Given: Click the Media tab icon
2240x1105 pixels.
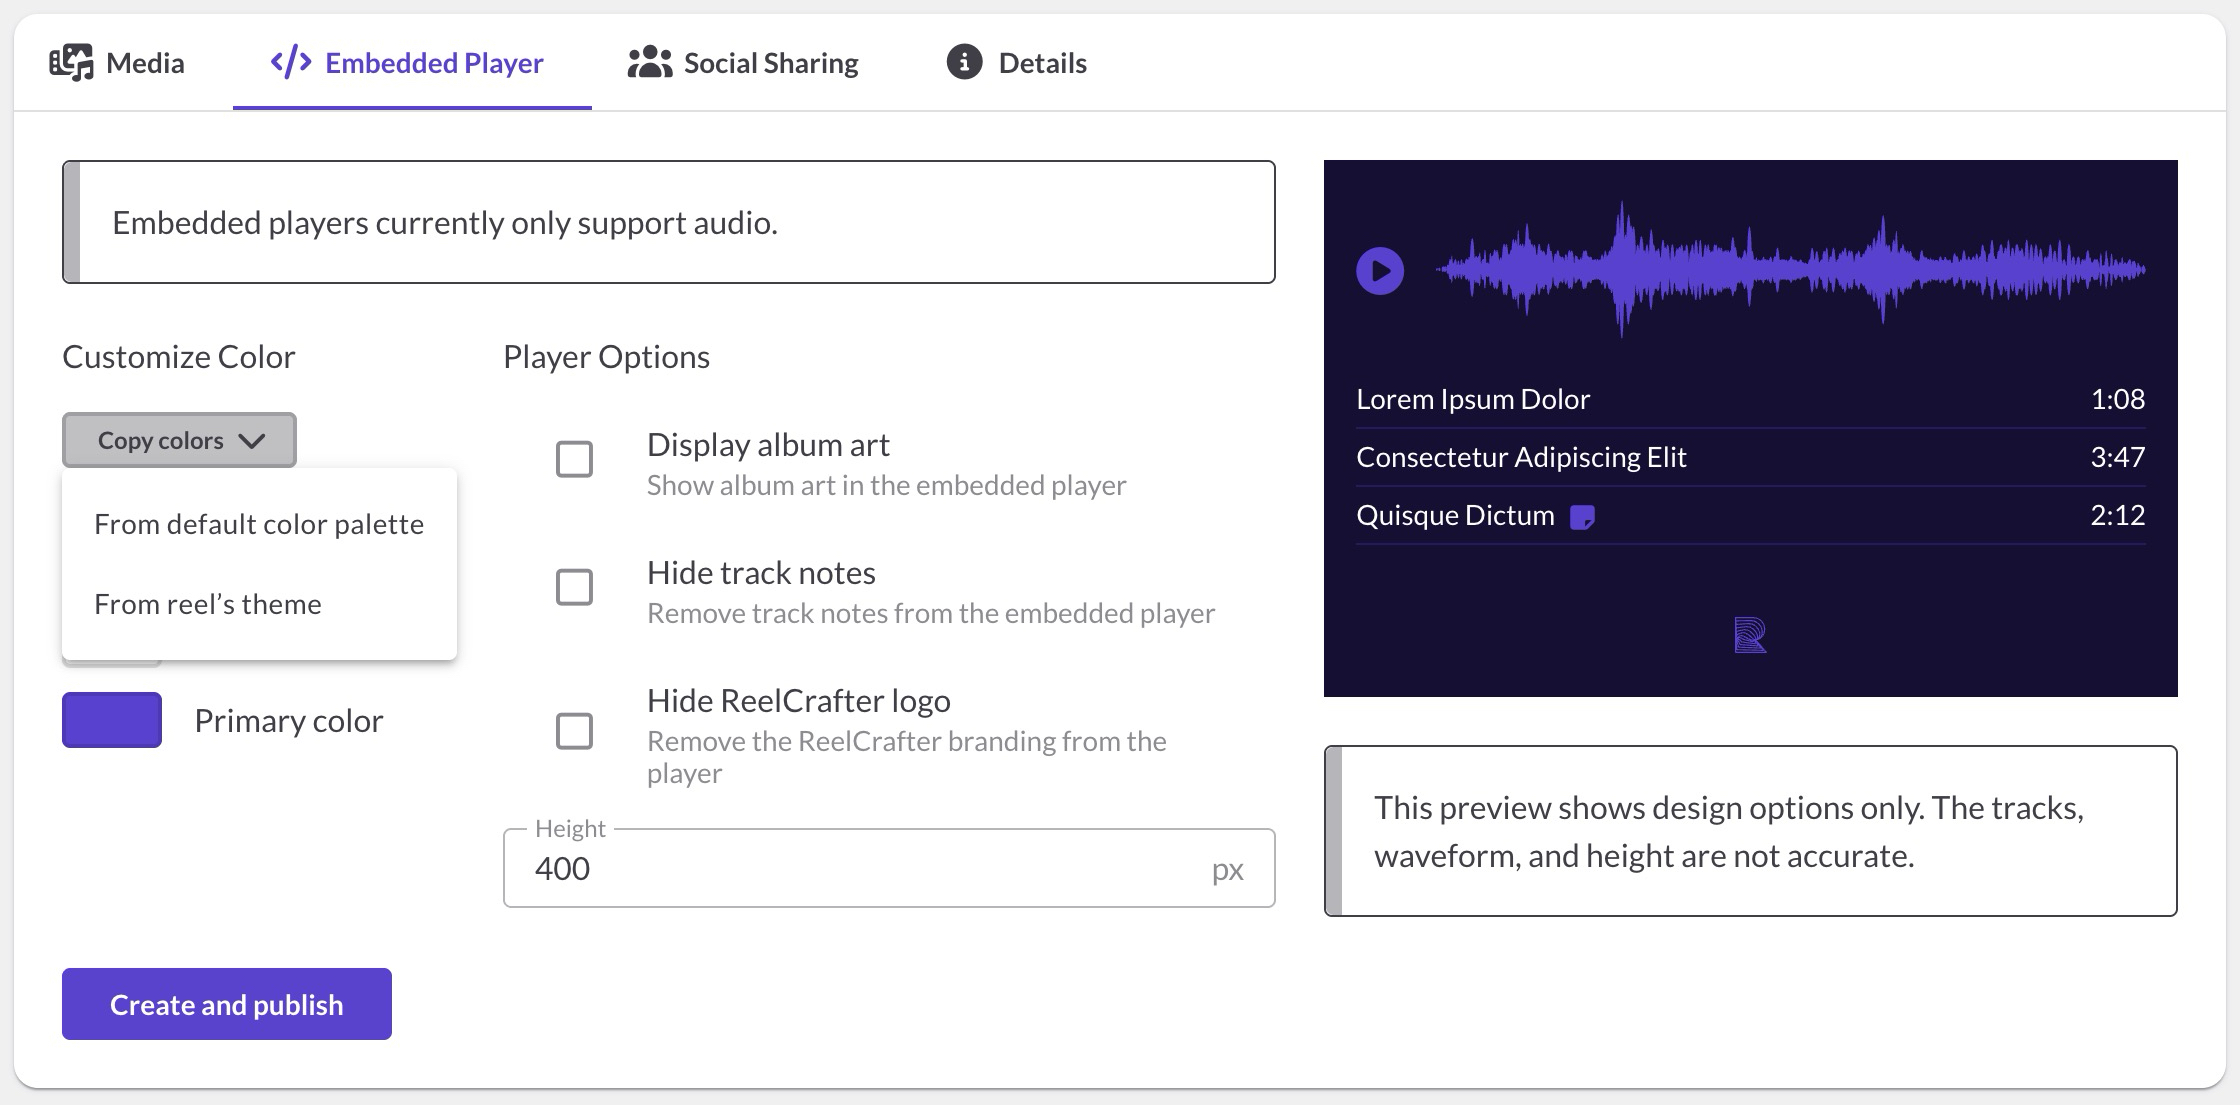Looking at the screenshot, I should (71, 63).
